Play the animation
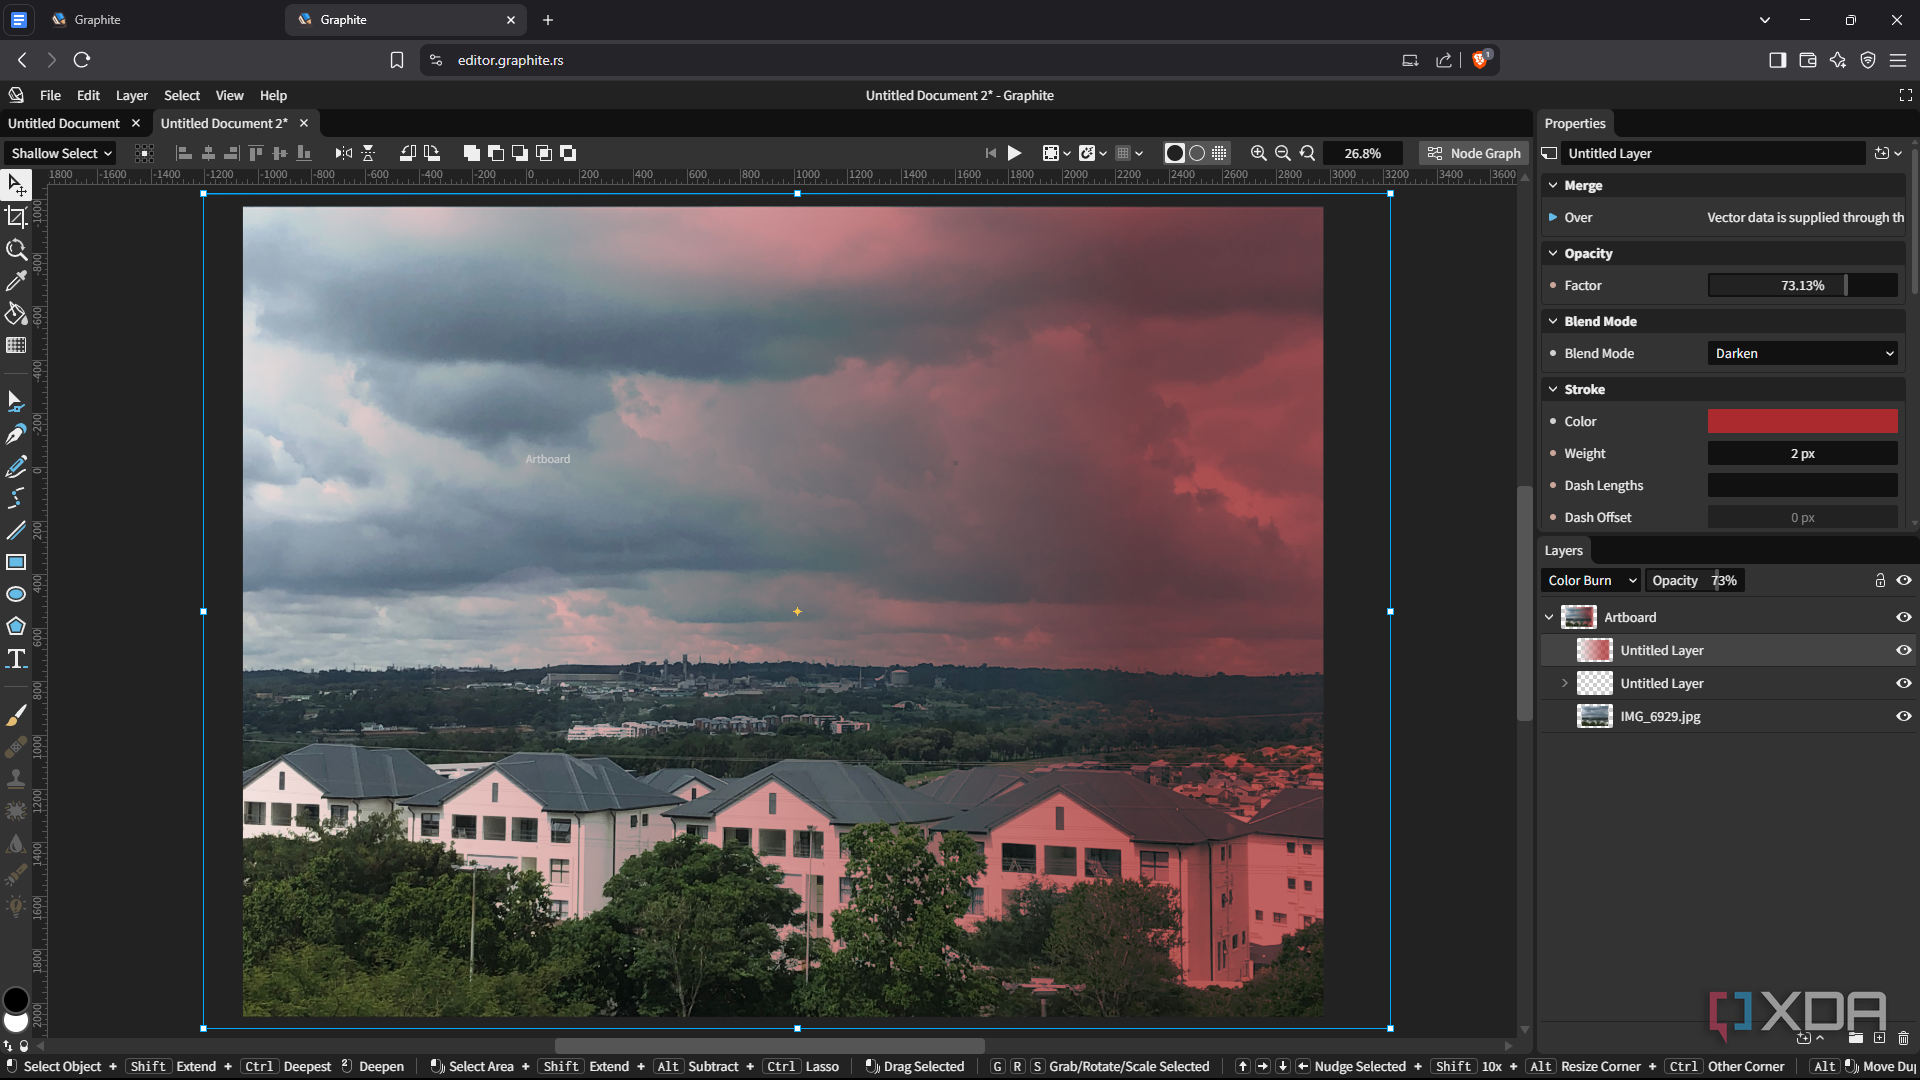This screenshot has width=1920, height=1080. tap(1014, 153)
